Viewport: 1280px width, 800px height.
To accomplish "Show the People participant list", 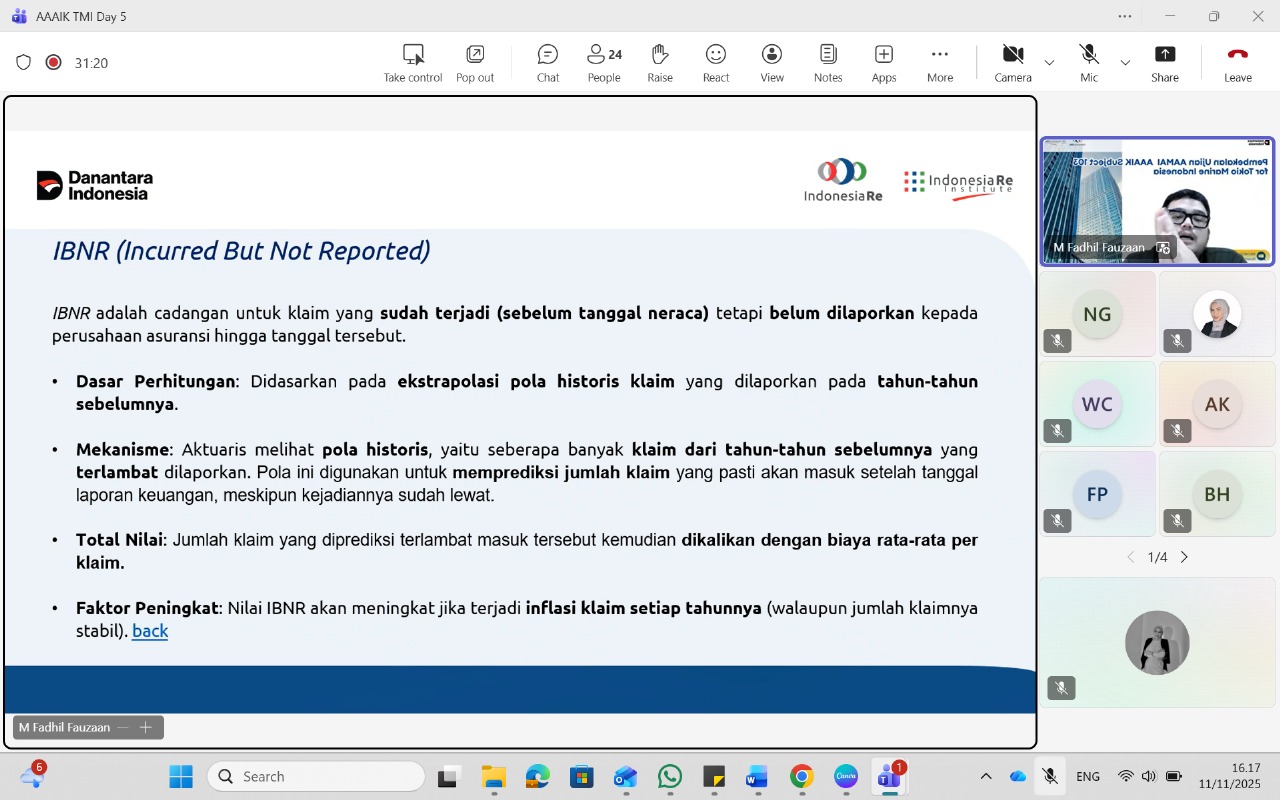I will coord(604,62).
